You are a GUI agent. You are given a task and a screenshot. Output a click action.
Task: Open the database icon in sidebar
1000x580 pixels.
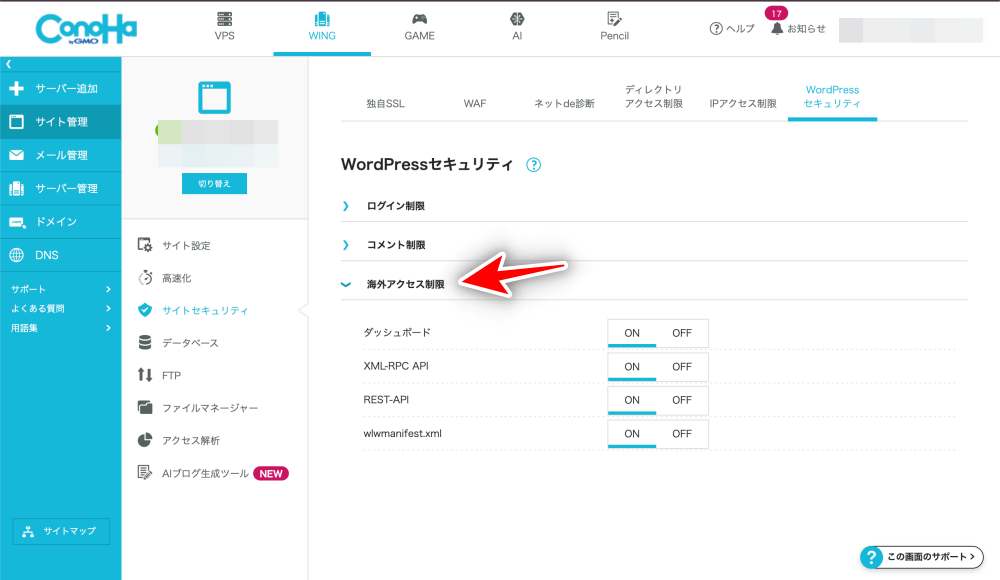[145, 343]
